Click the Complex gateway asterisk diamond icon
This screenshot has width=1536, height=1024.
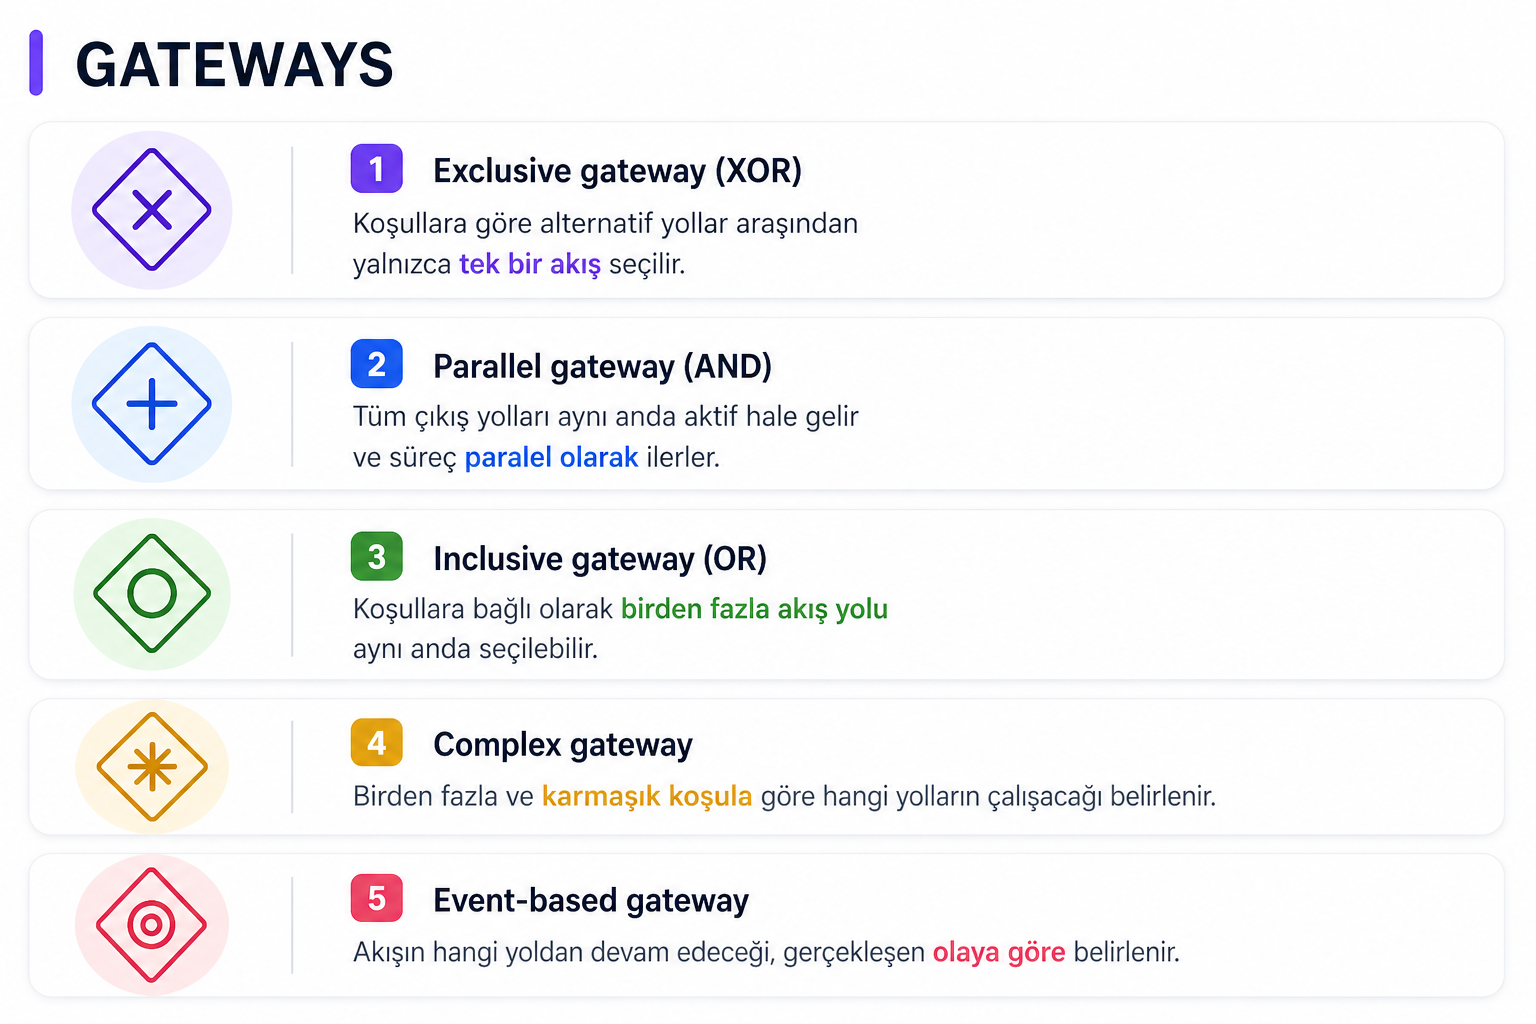tap(152, 767)
